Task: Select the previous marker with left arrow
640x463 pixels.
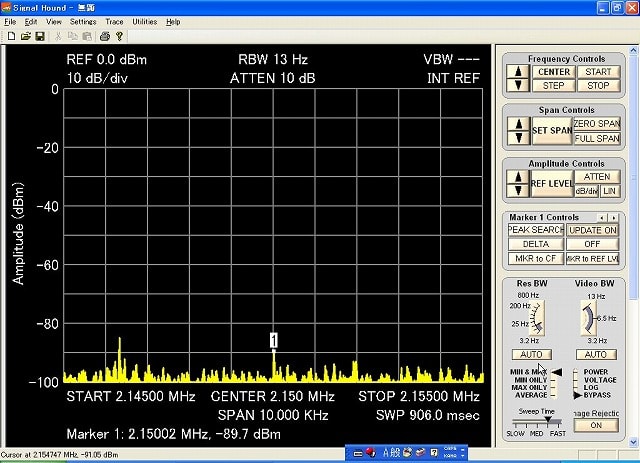Action: click(x=602, y=218)
